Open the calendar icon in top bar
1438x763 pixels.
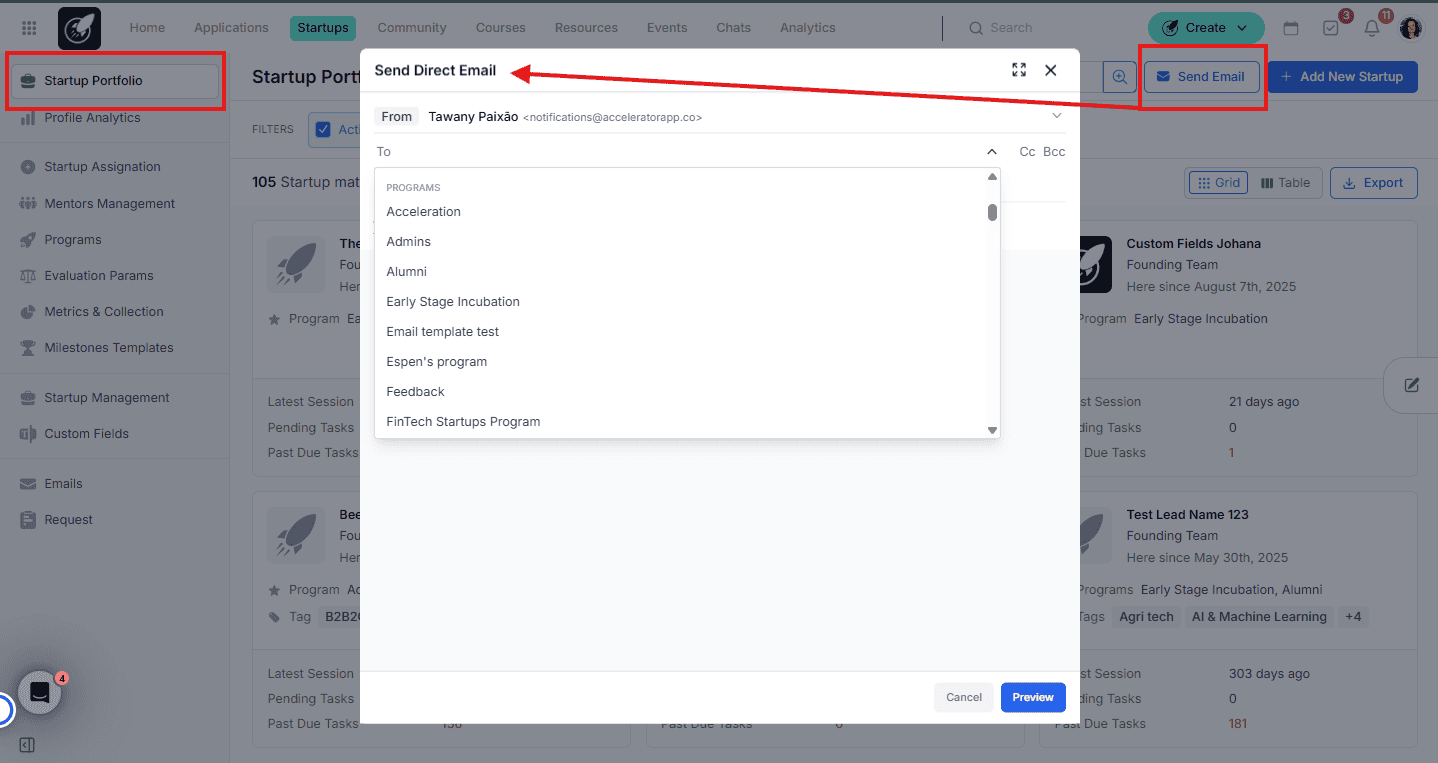click(x=1291, y=28)
